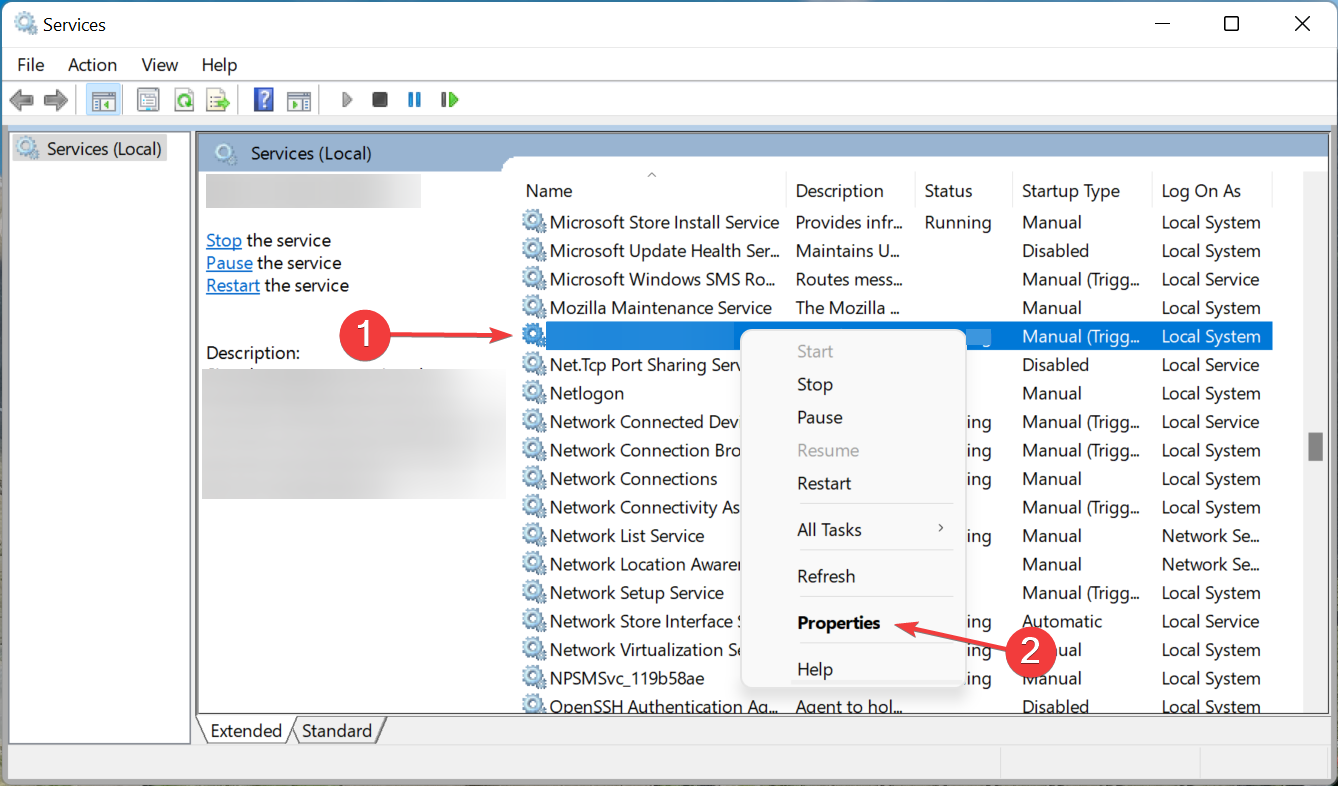Screen dimensions: 1338x786
Task: Click the toolbar Start Service play icon
Action: (x=347, y=100)
